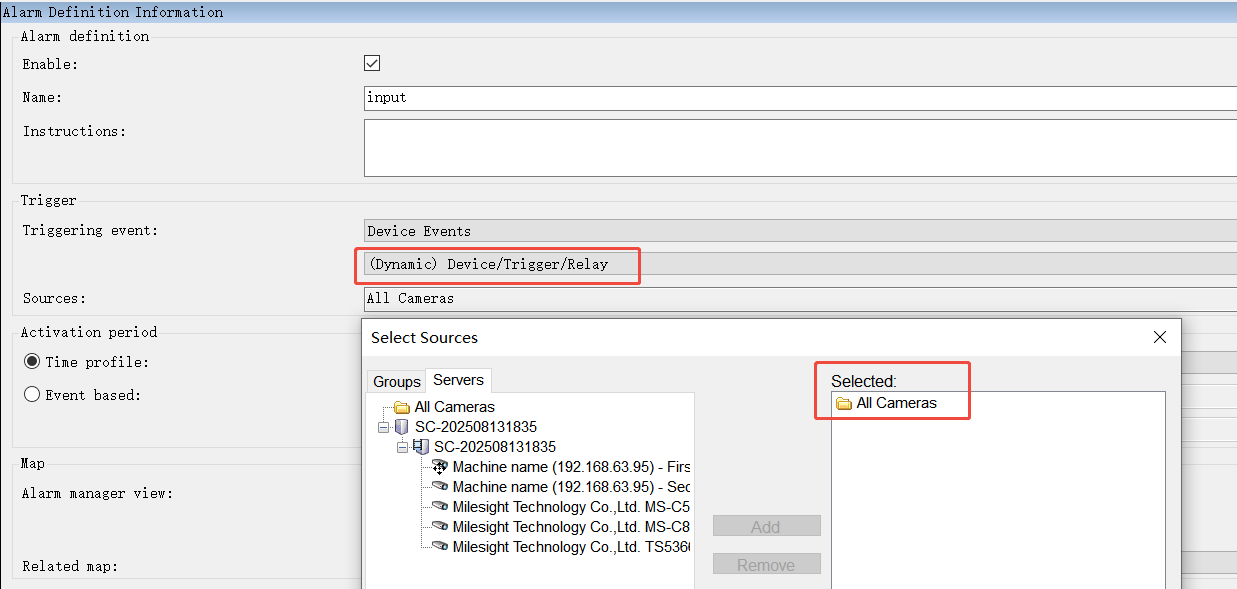The image size is (1237, 589).
Task: Click the top-level SC-202508131835 server icon
Action: pyautogui.click(x=402, y=427)
